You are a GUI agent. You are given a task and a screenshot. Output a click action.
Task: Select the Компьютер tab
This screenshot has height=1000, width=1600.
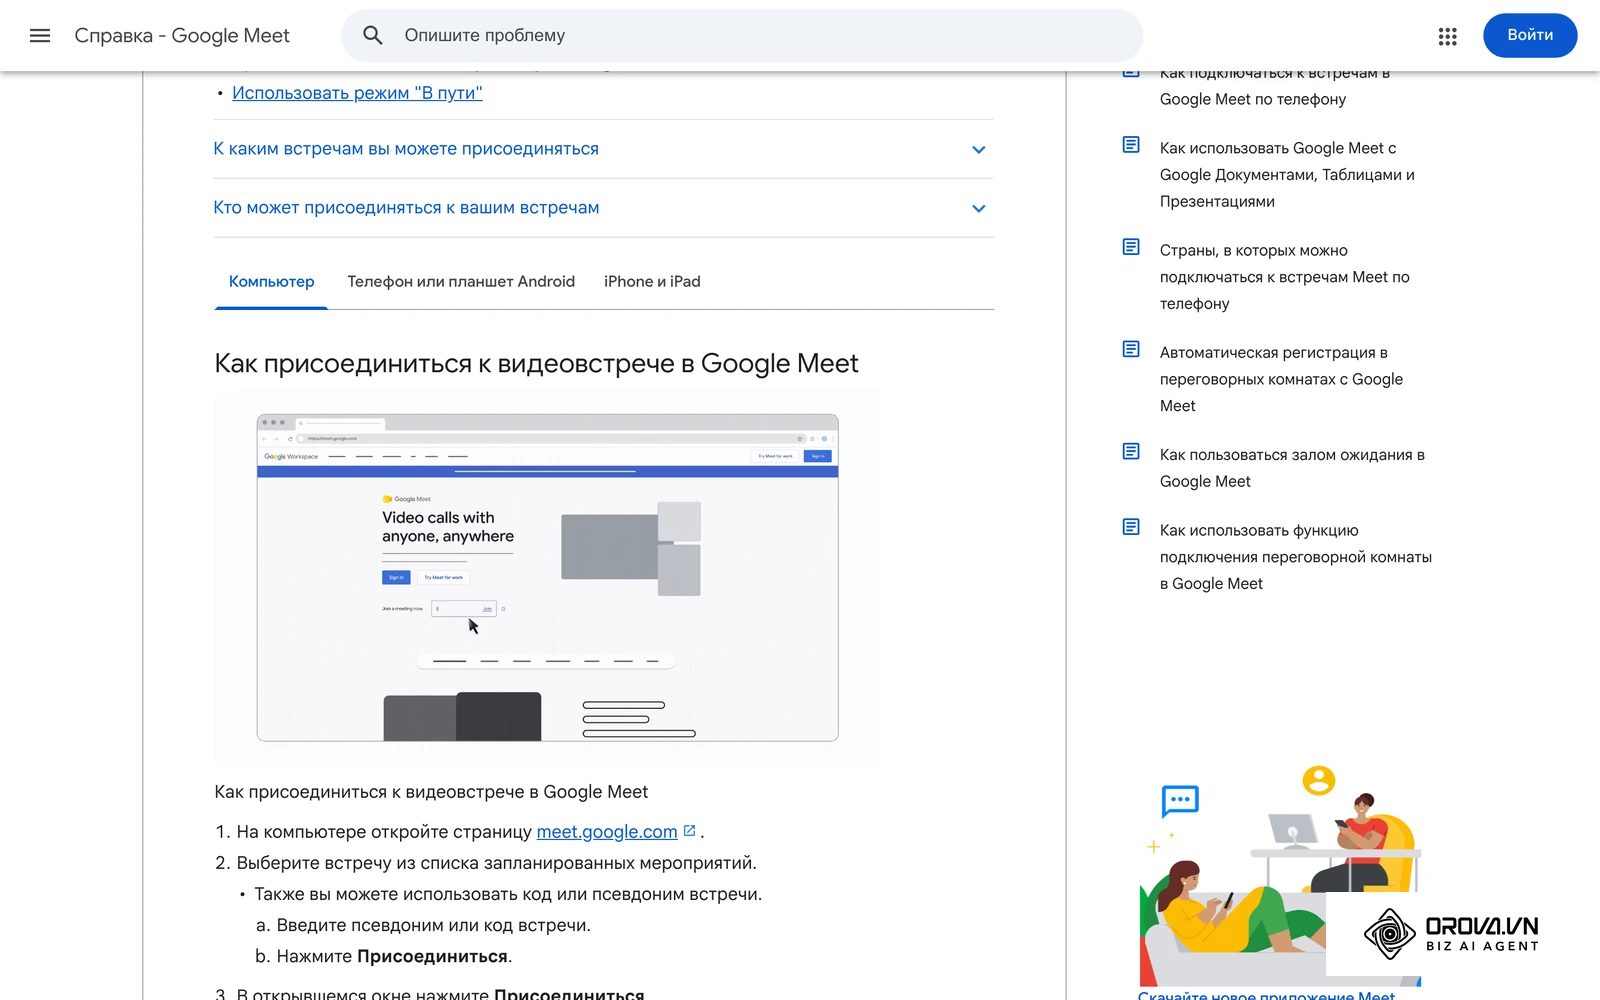pyautogui.click(x=271, y=282)
